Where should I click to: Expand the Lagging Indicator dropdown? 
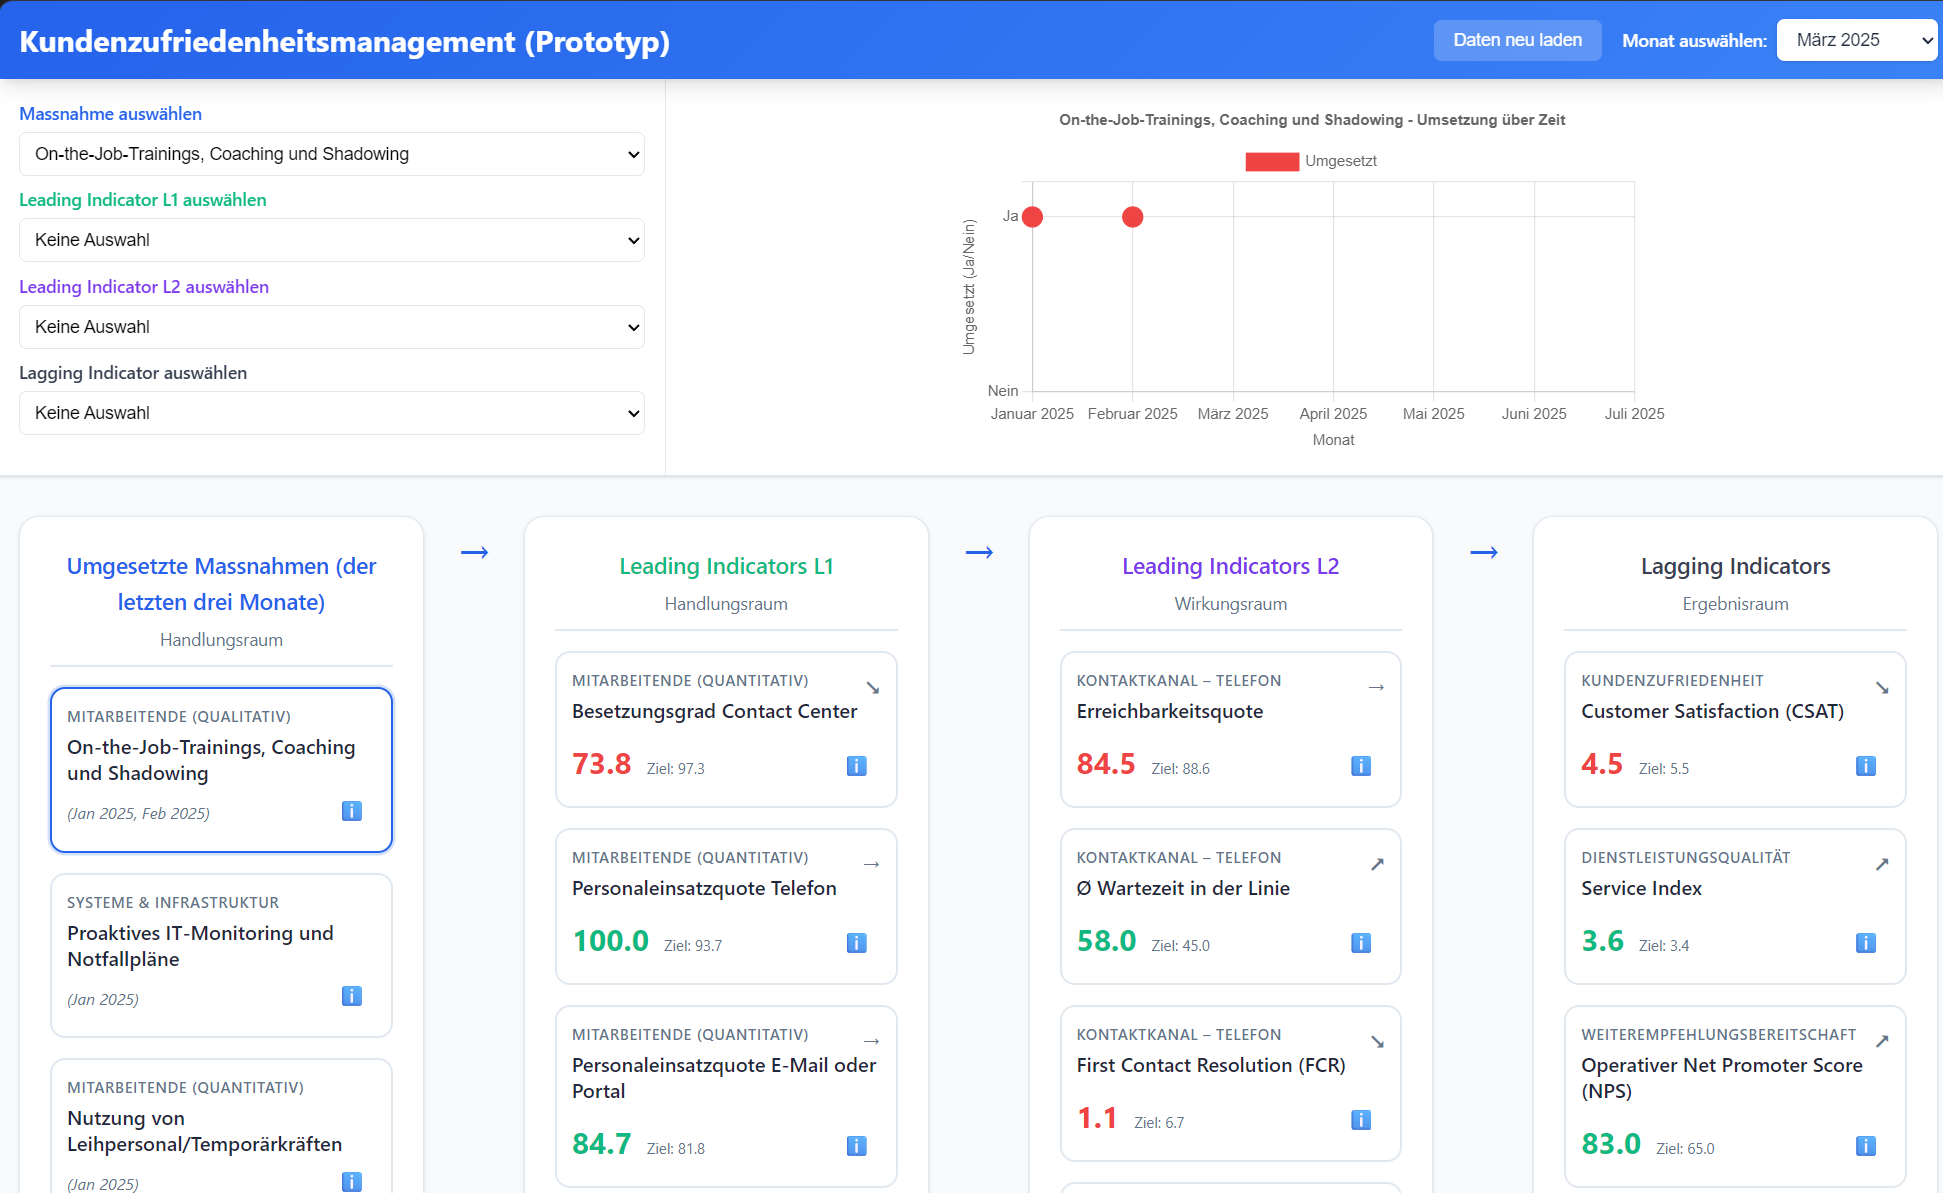click(331, 413)
